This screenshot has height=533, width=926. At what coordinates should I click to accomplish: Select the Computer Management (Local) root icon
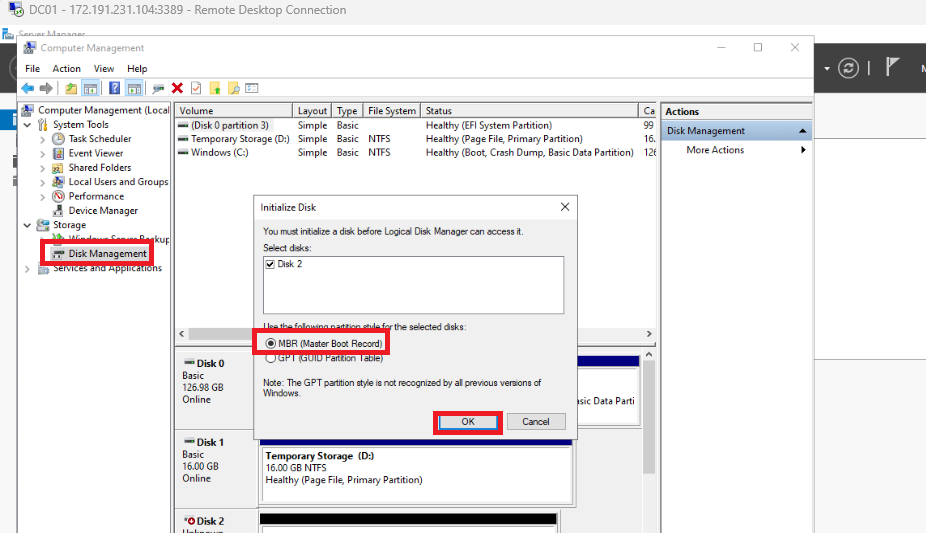coord(28,110)
